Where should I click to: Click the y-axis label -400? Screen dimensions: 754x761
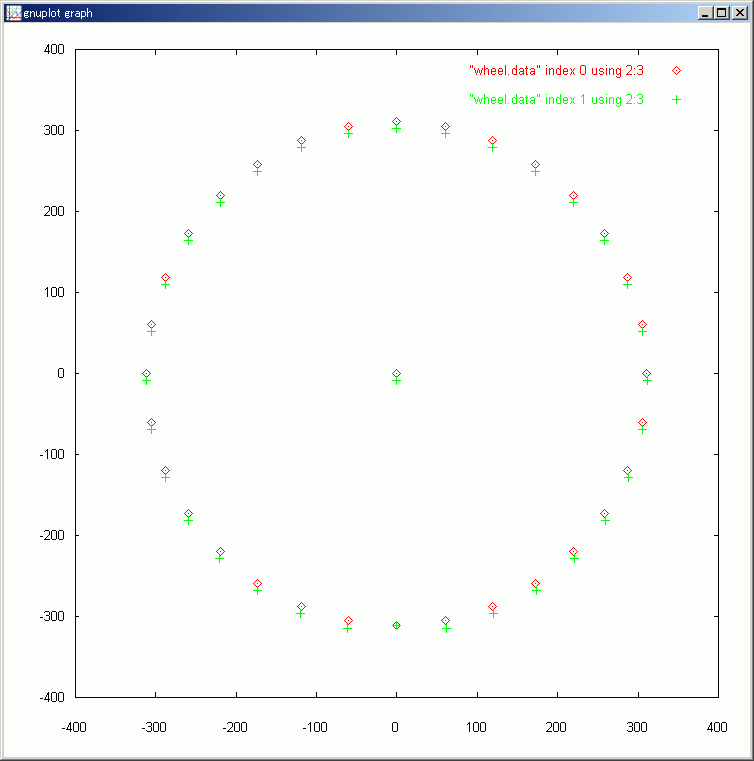pos(52,697)
